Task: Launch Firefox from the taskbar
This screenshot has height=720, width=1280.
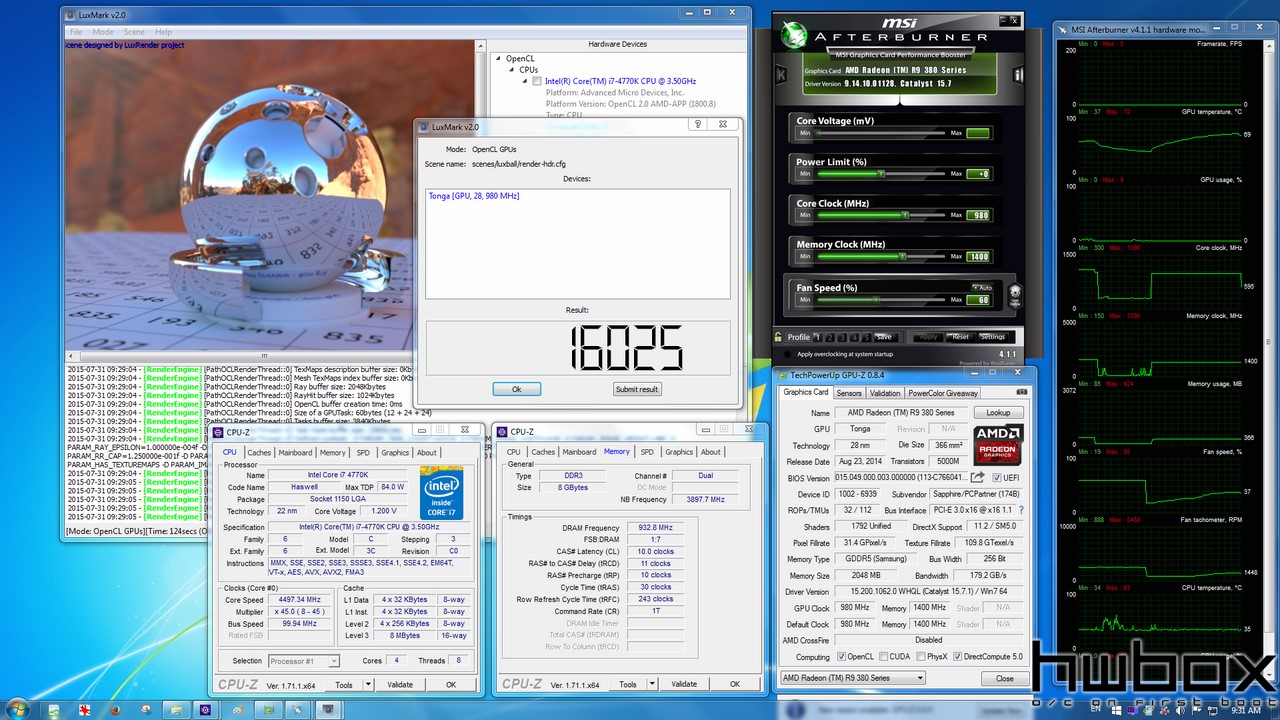Action: pos(116,710)
